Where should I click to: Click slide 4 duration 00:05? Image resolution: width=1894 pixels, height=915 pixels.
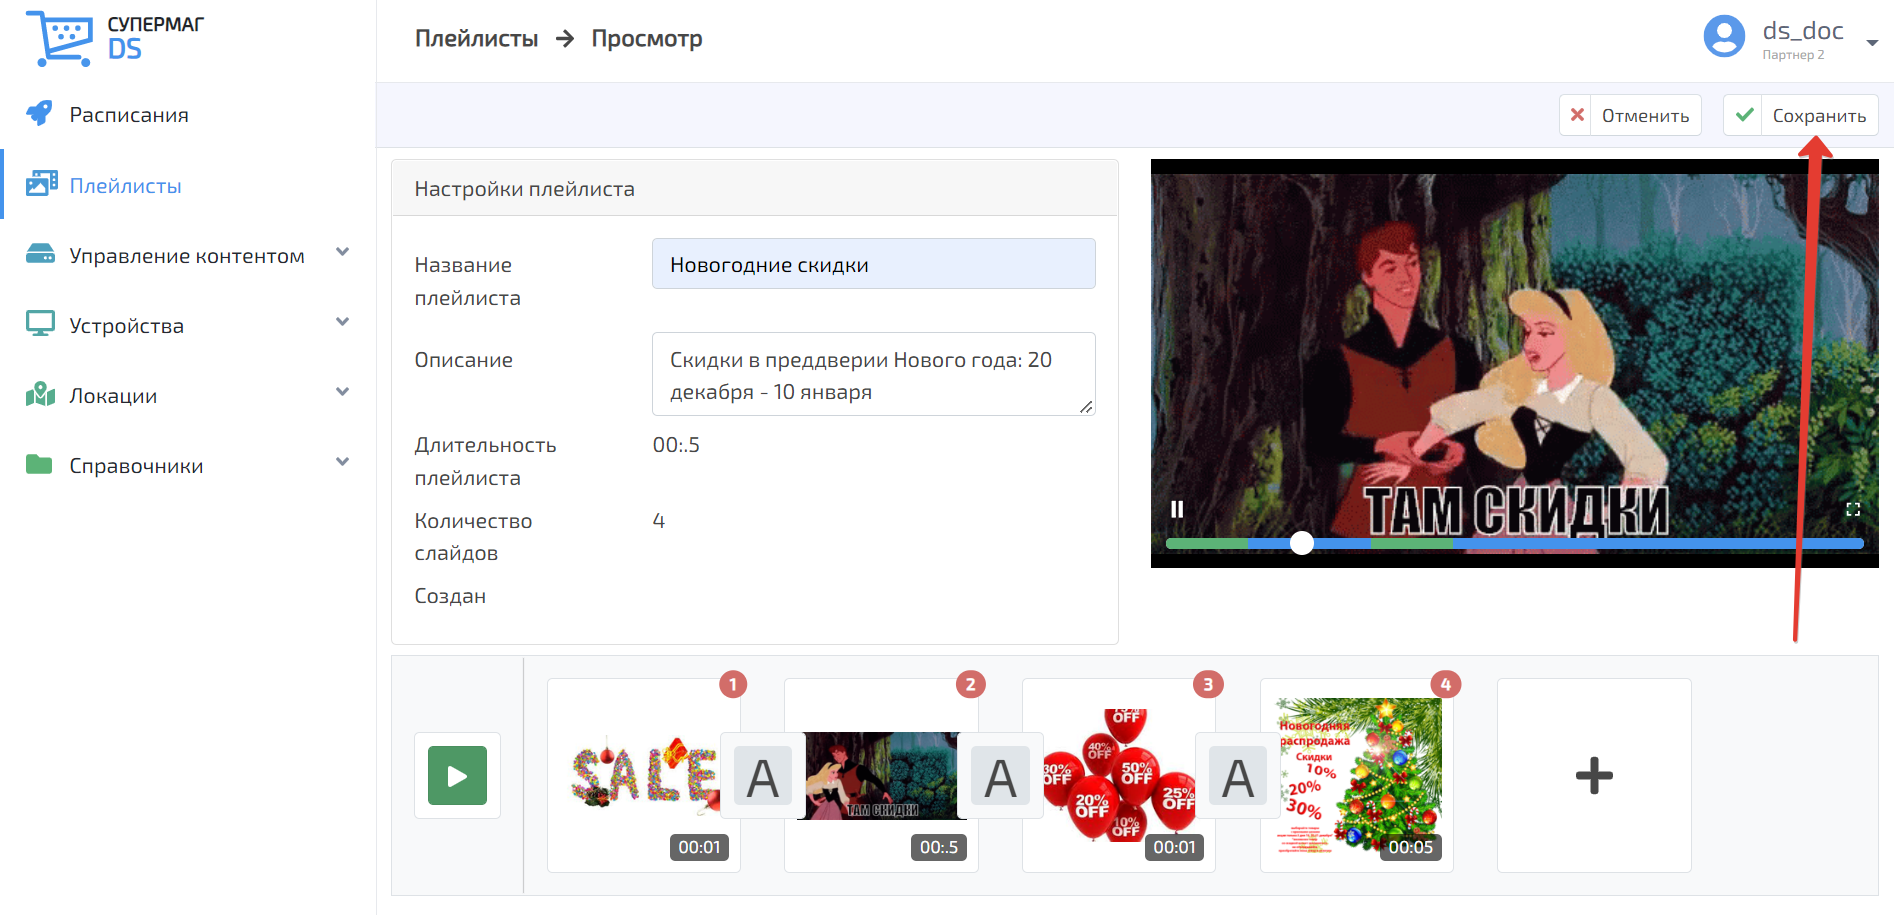coord(1411,847)
